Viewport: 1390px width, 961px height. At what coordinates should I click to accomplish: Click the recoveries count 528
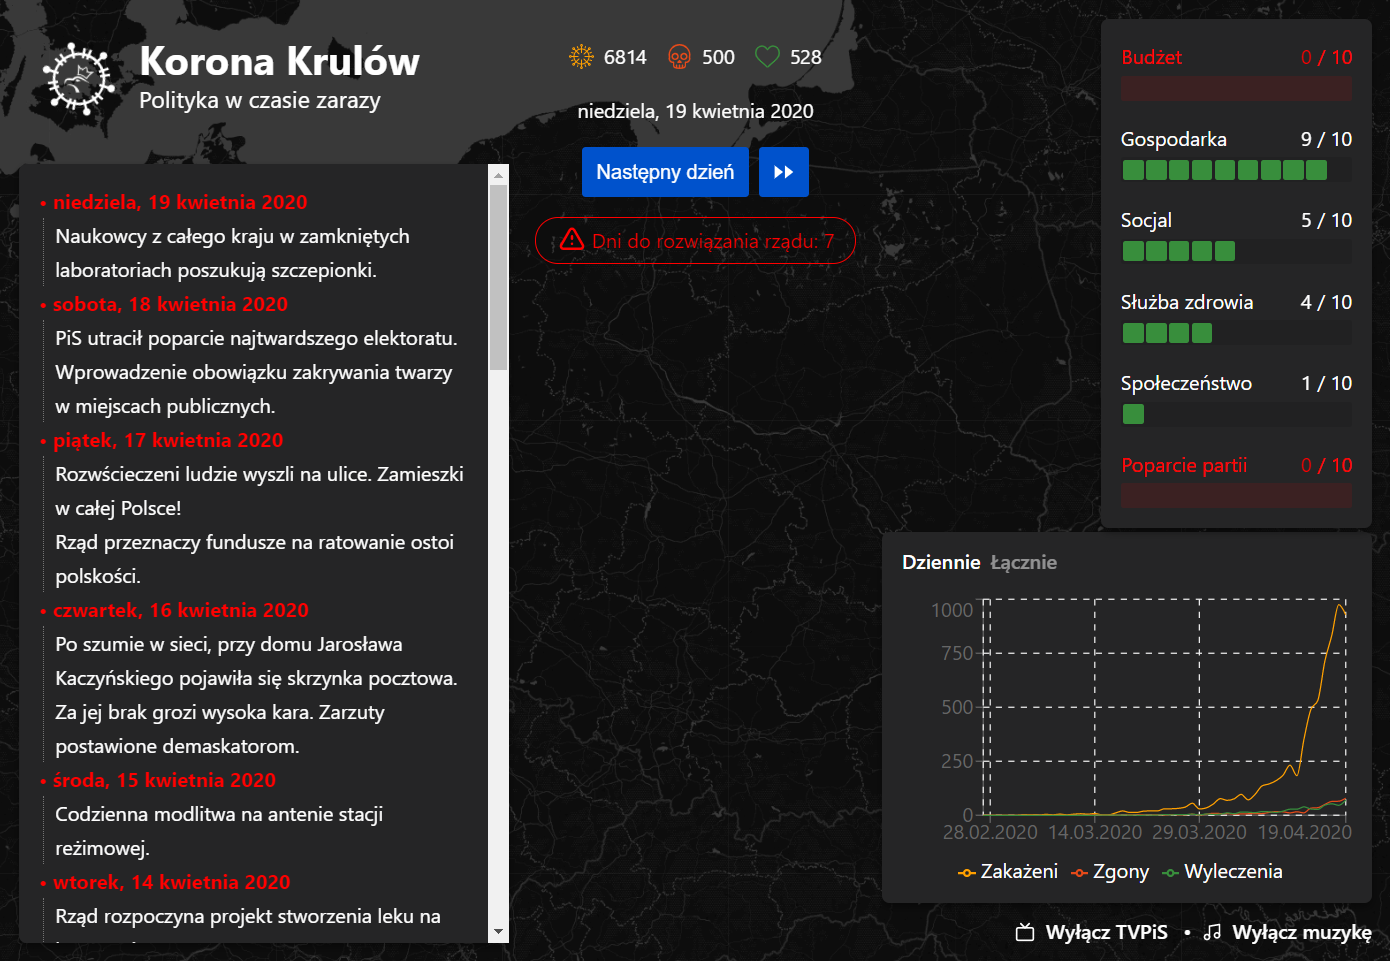pos(805,57)
